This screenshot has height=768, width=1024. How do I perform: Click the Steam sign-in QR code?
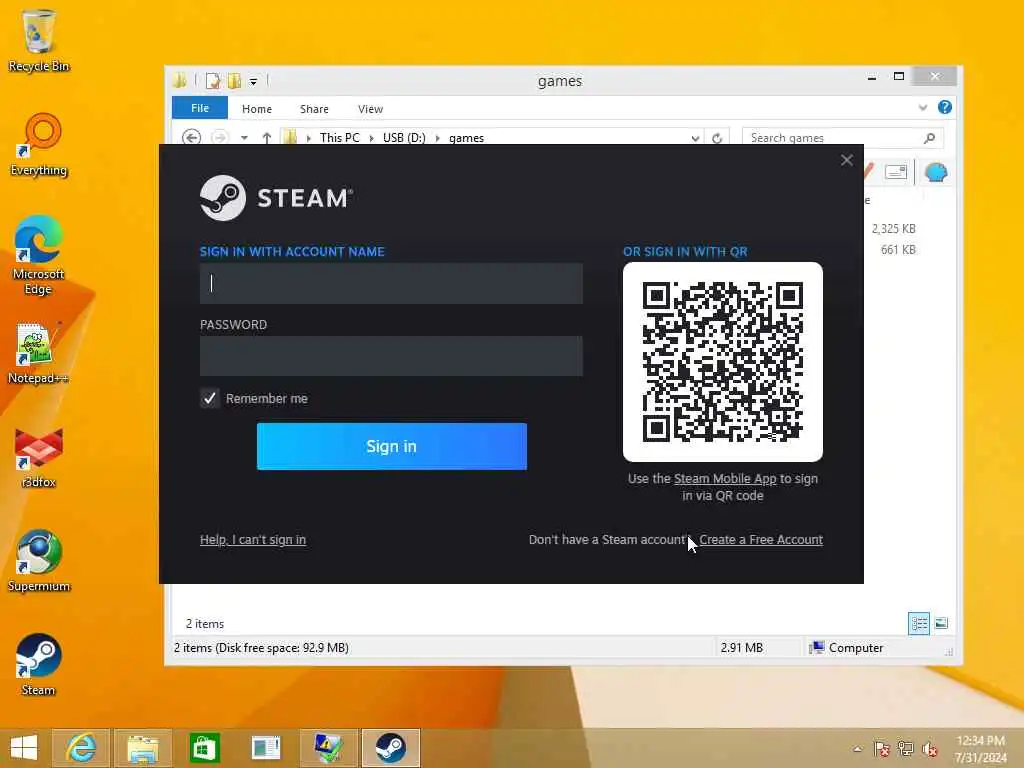click(x=722, y=362)
